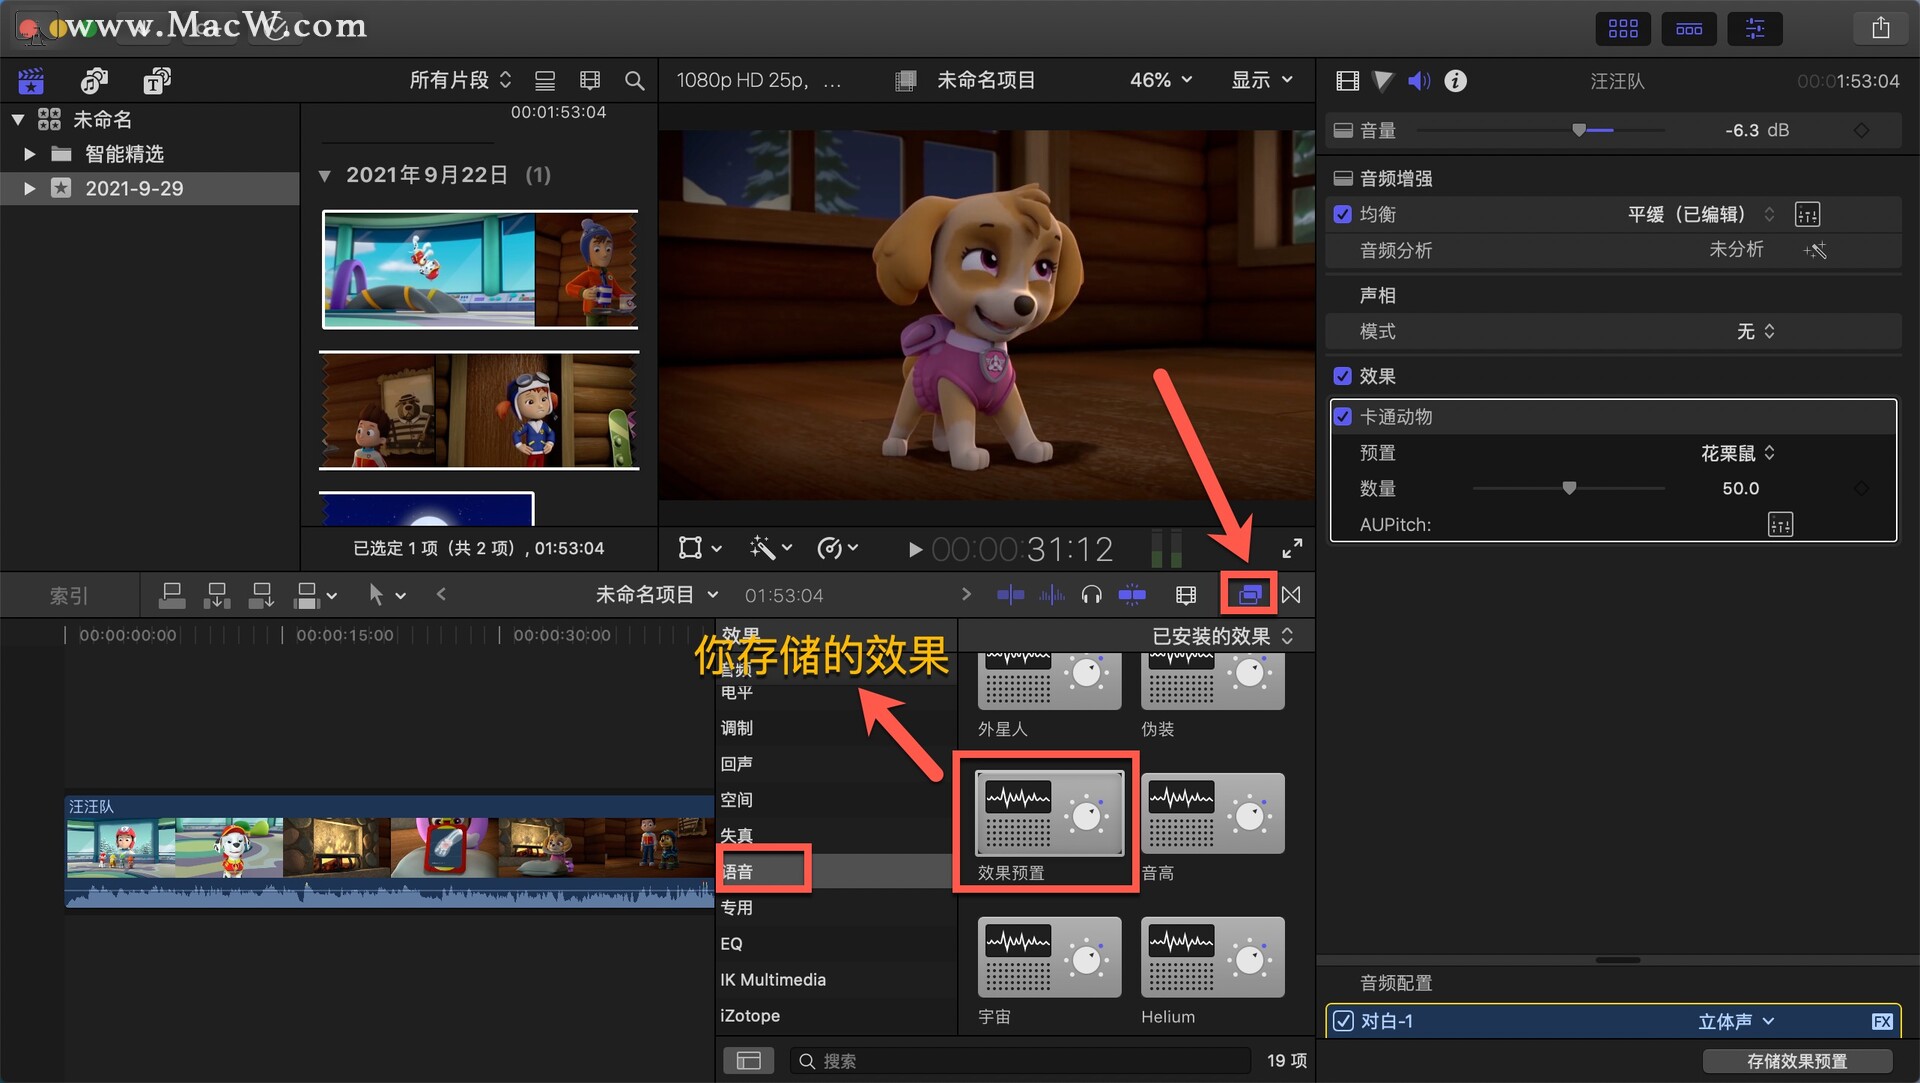
Task: Expand the 智能精选 folder
Action: pos(29,154)
